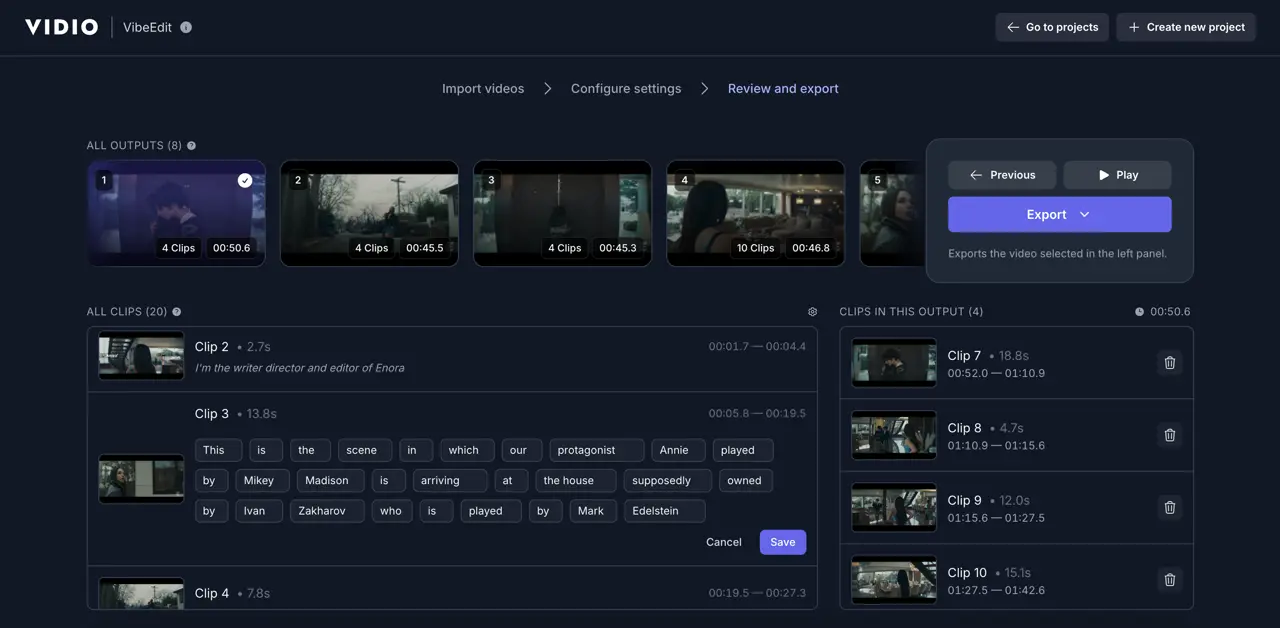The height and width of the screenshot is (628, 1280).
Task: Open the clips settings gear icon
Action: click(x=812, y=312)
